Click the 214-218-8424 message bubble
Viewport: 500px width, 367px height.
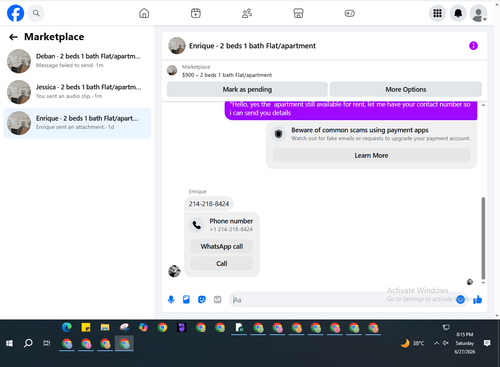pyautogui.click(x=209, y=204)
